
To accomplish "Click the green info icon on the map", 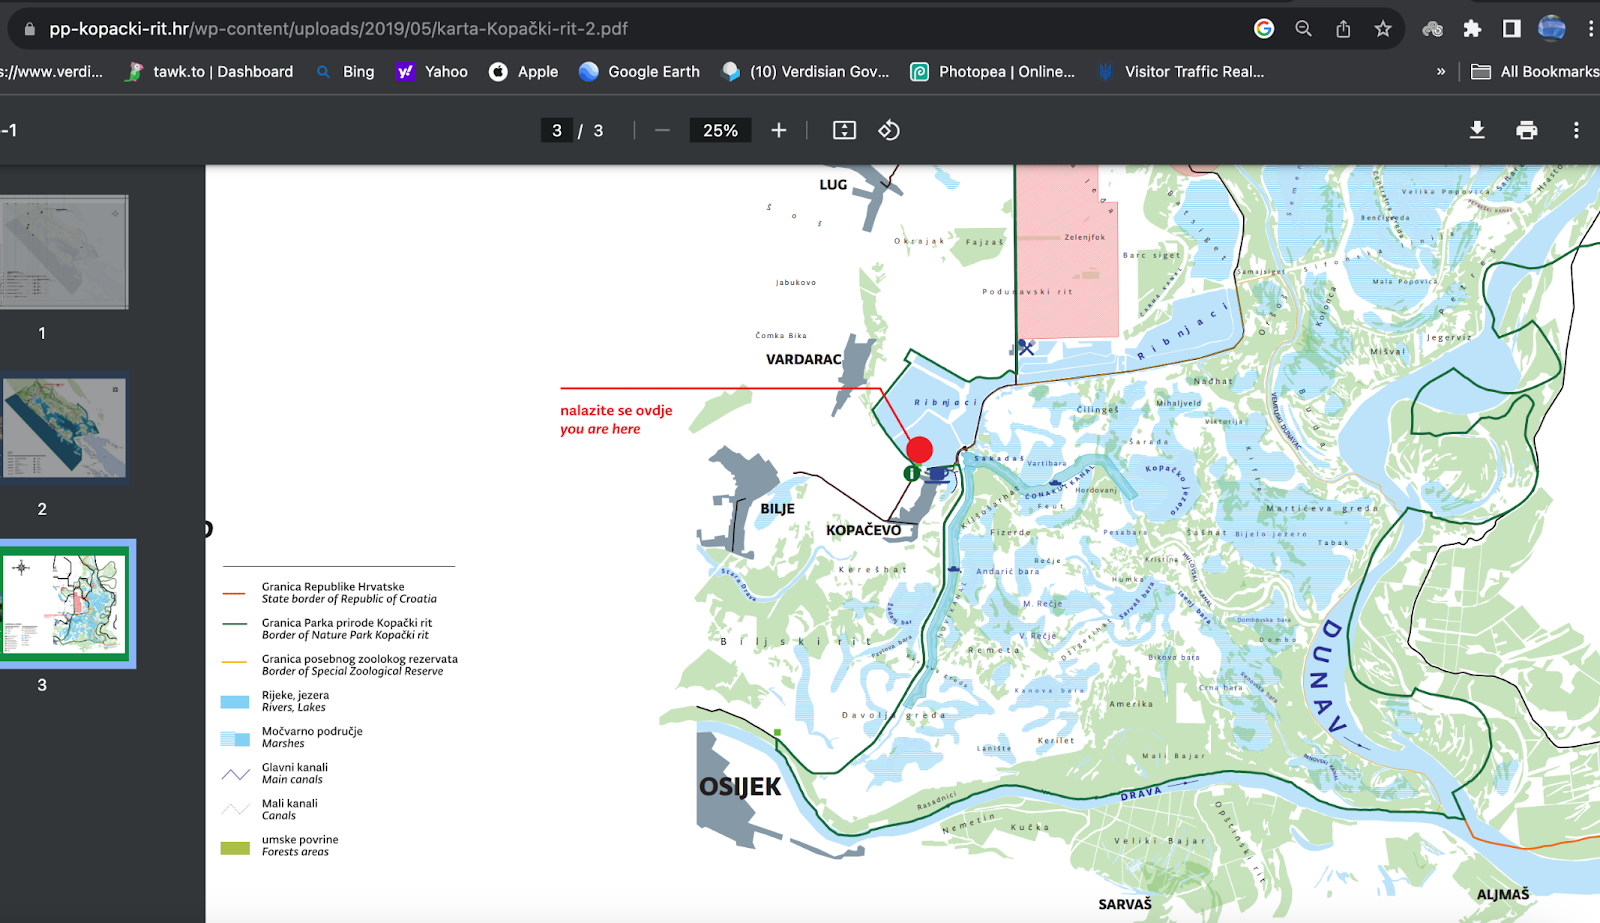I will point(911,473).
